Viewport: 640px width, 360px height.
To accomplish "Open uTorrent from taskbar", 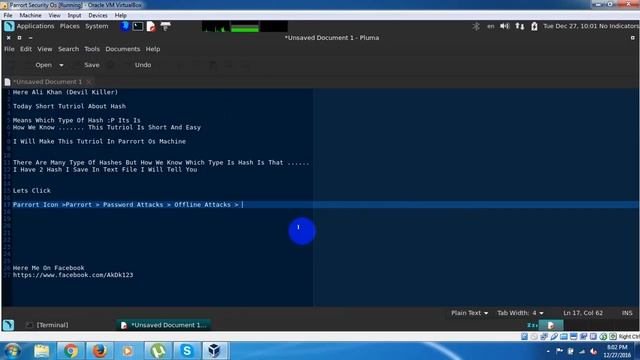I will click(x=158, y=351).
